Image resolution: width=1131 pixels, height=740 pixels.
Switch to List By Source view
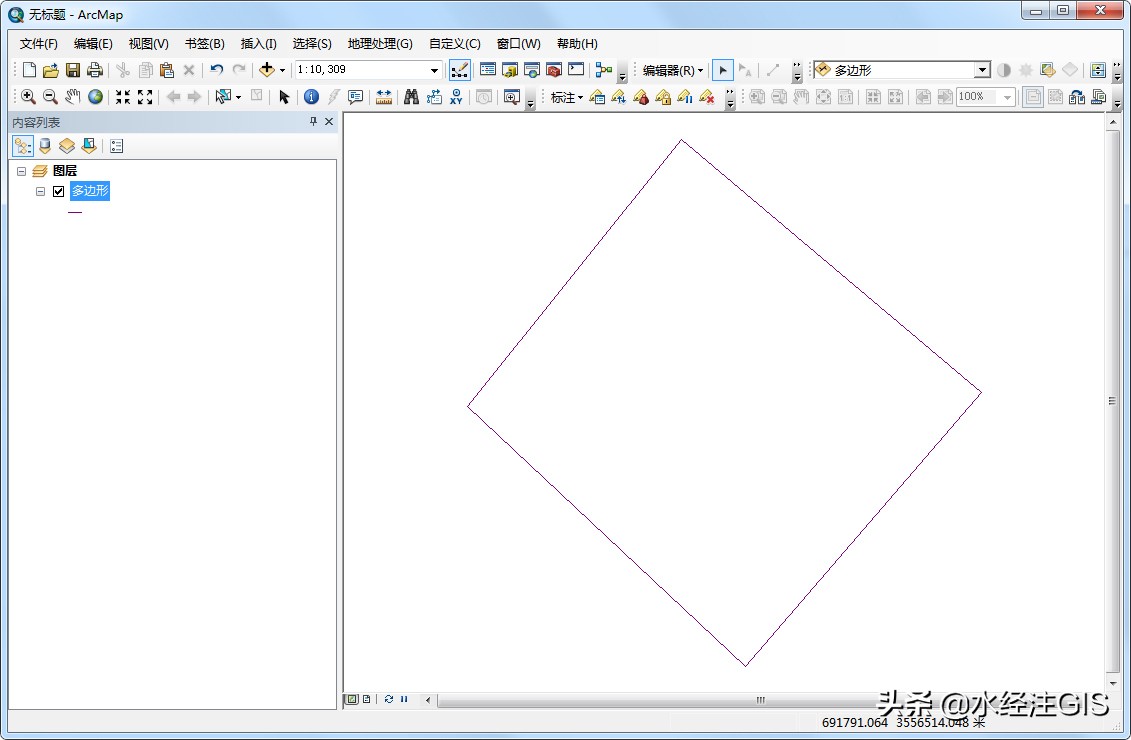click(45, 146)
